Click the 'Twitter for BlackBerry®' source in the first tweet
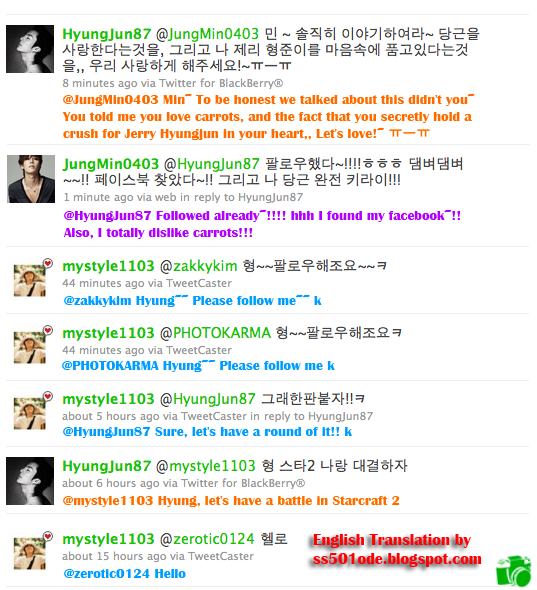Screen dimensions: 537x590 221,83
